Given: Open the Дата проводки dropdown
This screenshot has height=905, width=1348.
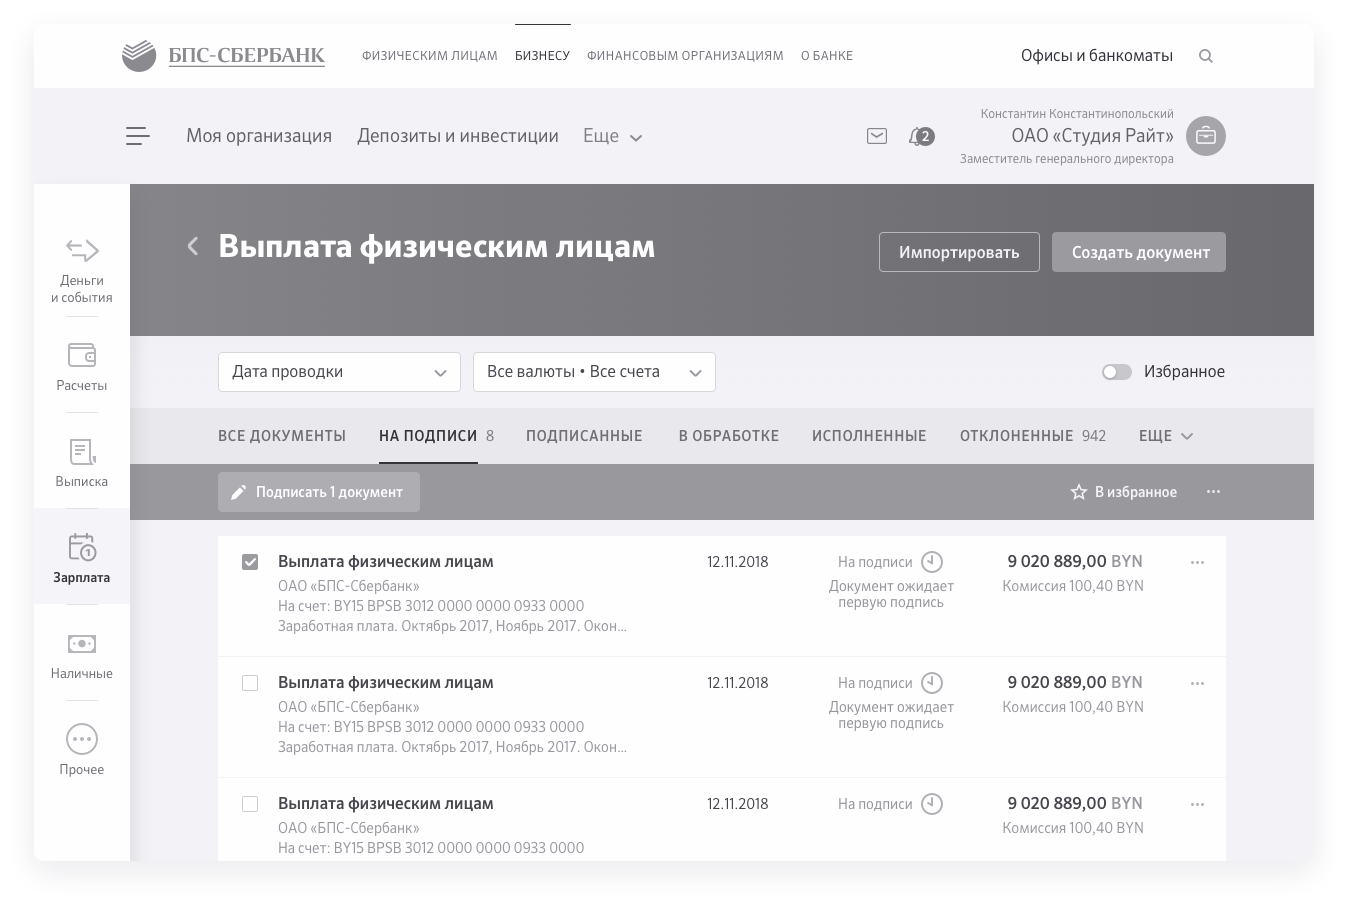Looking at the screenshot, I should click(x=339, y=372).
